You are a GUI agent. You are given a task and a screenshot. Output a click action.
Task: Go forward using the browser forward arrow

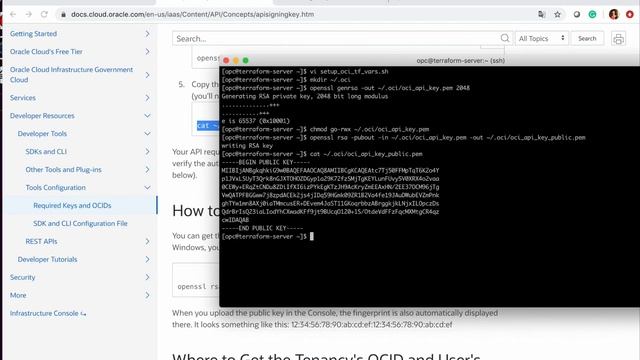coord(29,14)
